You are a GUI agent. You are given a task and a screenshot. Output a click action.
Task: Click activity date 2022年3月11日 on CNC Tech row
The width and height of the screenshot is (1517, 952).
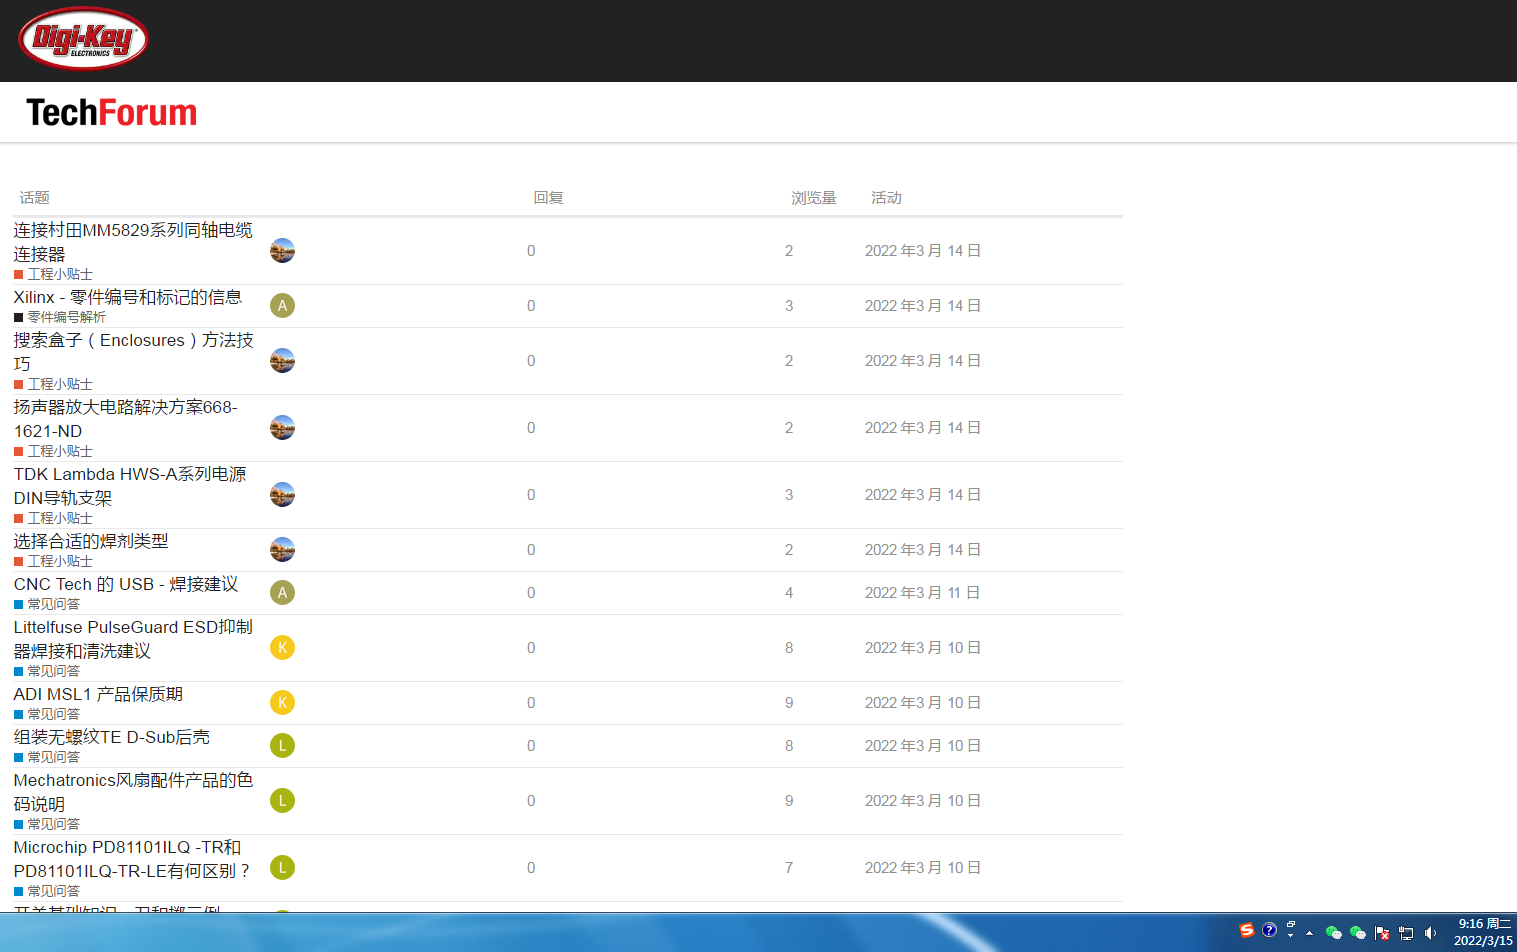pyautogui.click(x=922, y=593)
